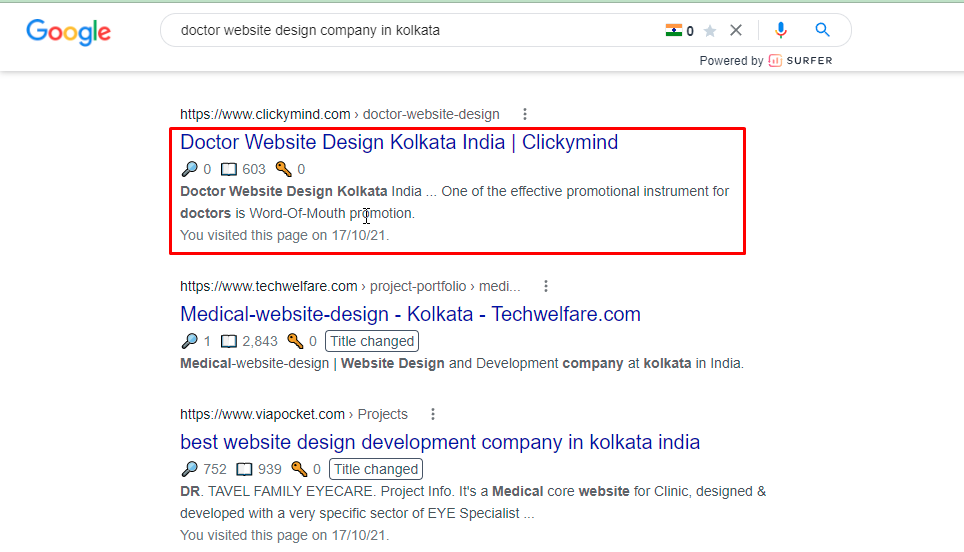Toggle the star icon in search bar
Viewport: 964px width, 552px height.
(x=710, y=31)
